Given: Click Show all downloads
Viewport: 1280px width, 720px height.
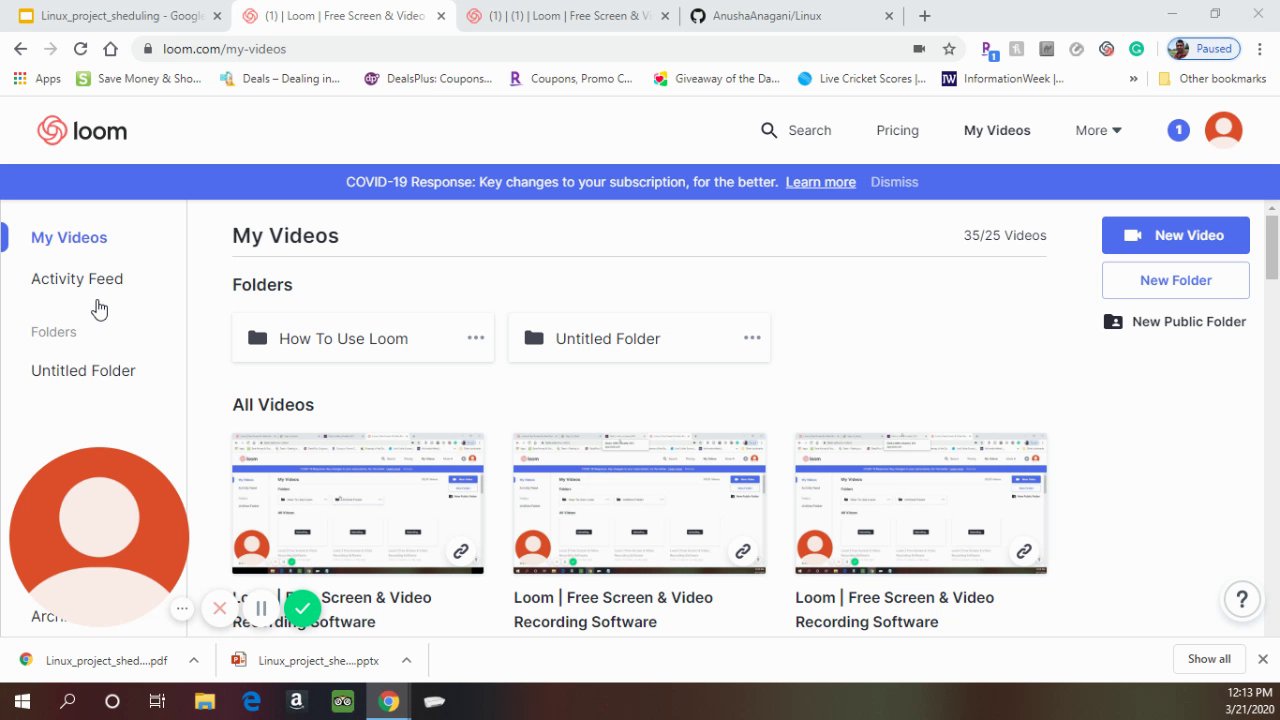Looking at the screenshot, I should click(1209, 659).
